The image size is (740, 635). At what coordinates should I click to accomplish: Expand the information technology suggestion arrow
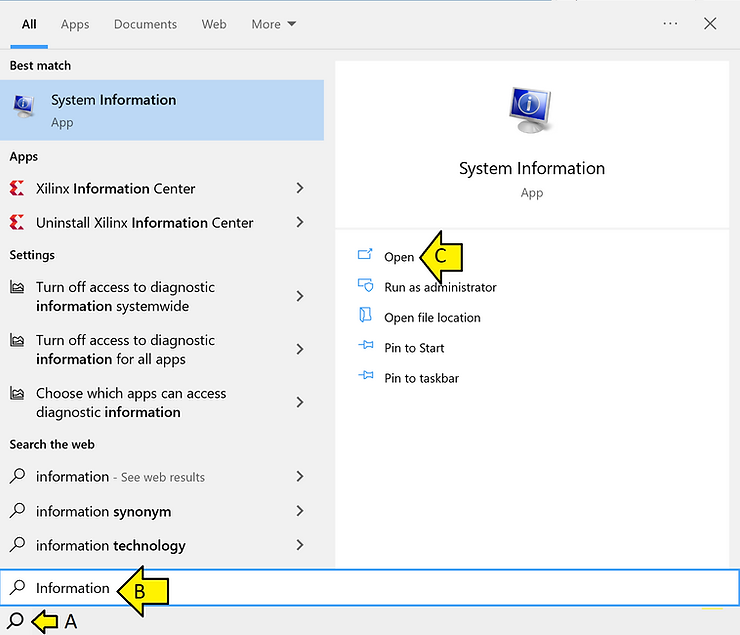tap(300, 545)
